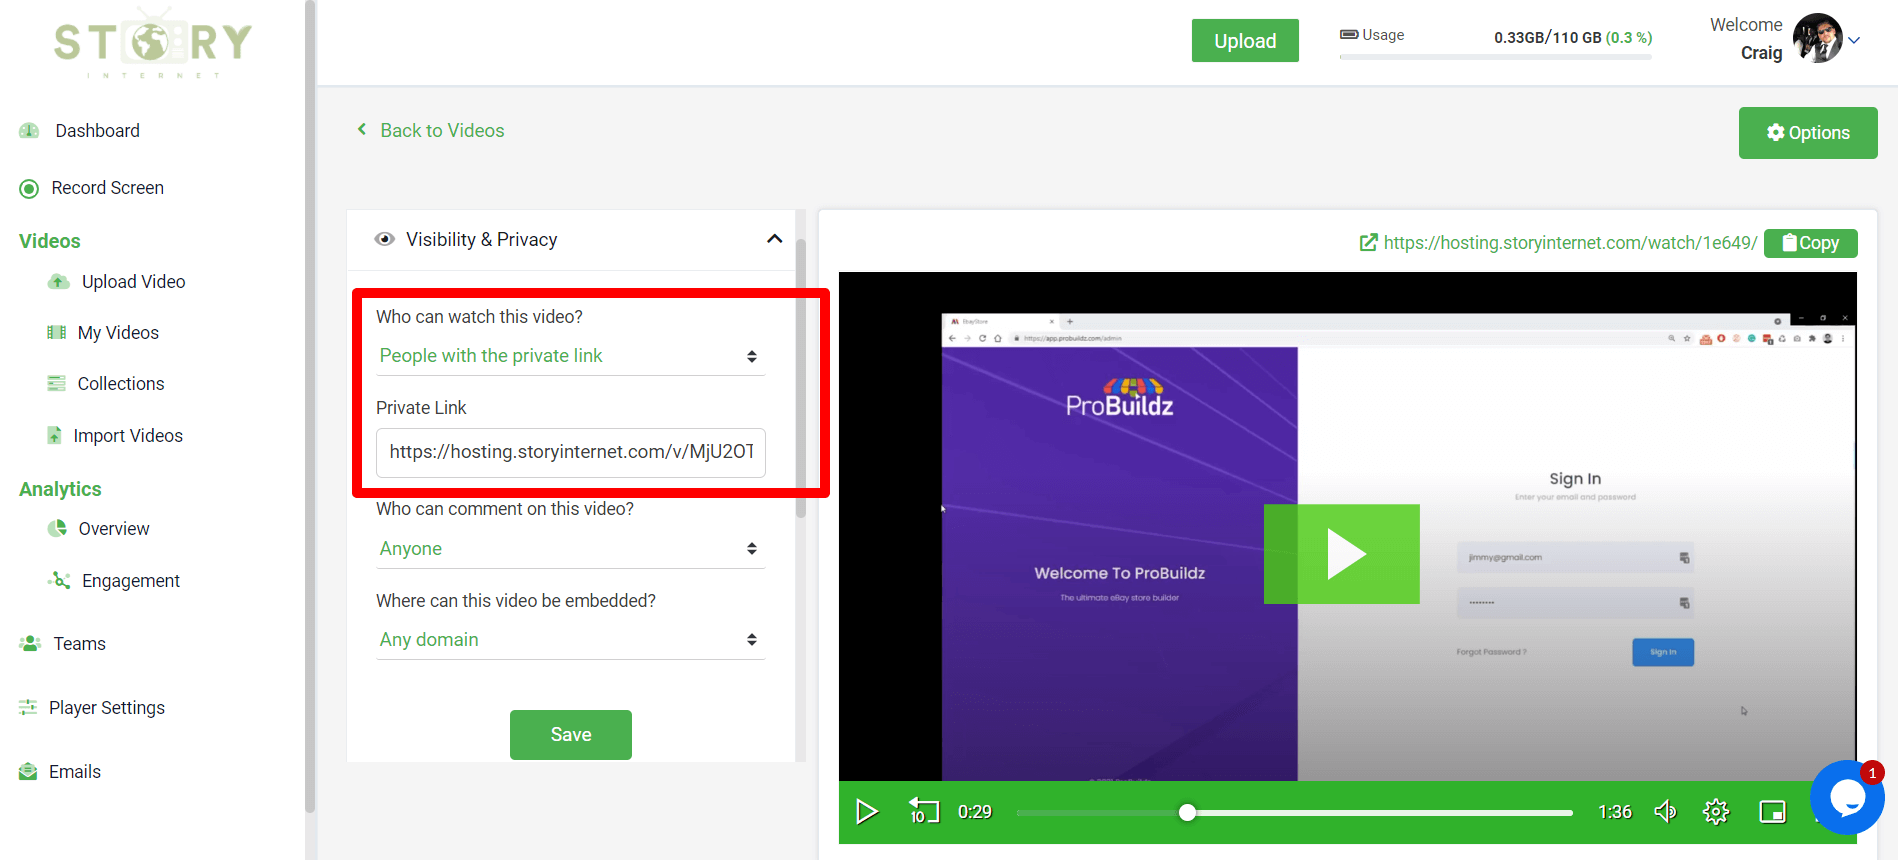Go to My Videos

(x=118, y=333)
